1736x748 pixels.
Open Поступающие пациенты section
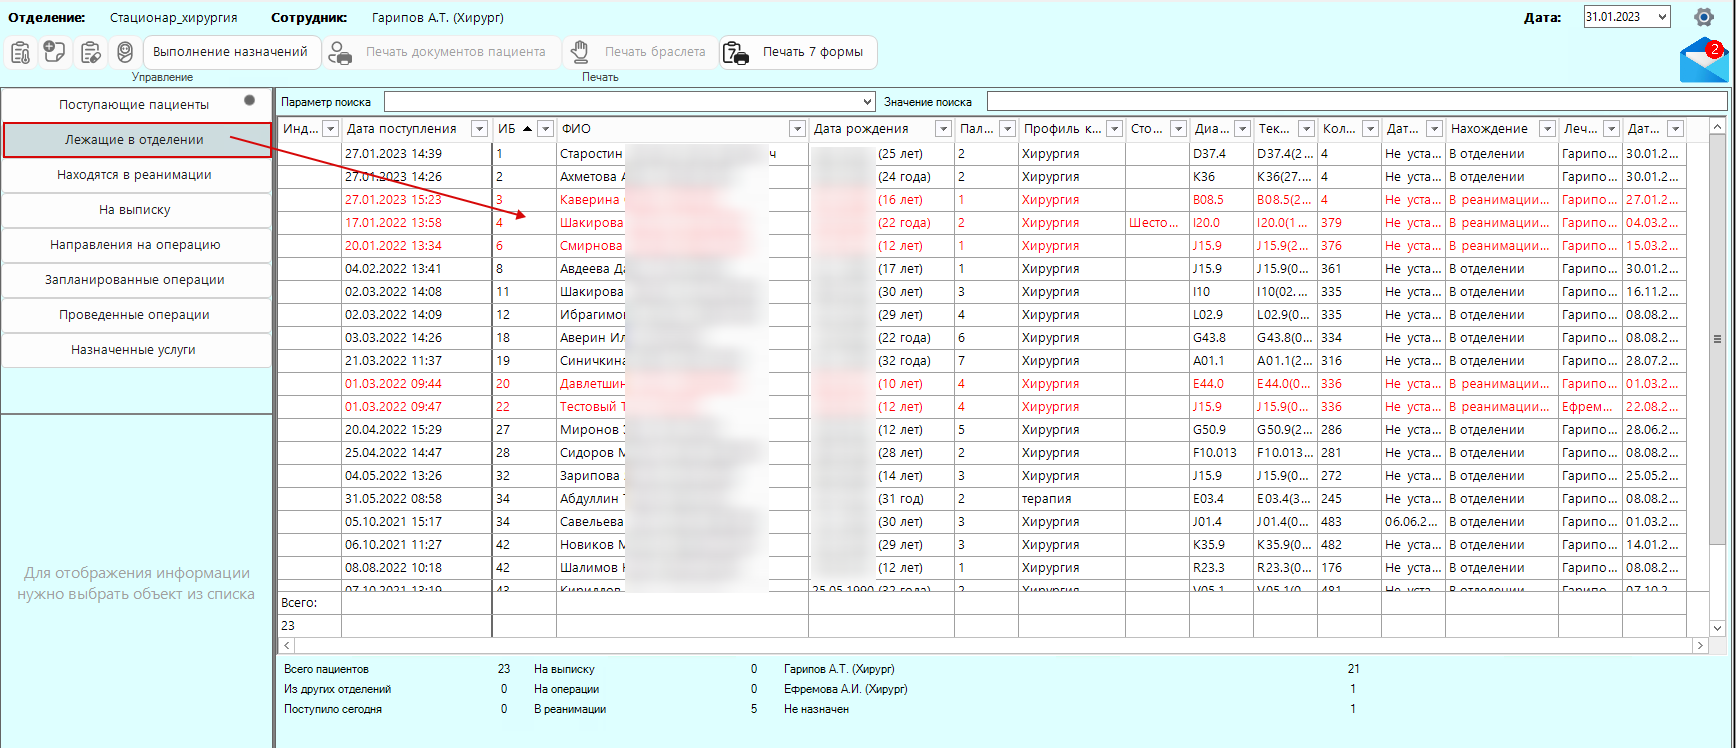tap(135, 105)
